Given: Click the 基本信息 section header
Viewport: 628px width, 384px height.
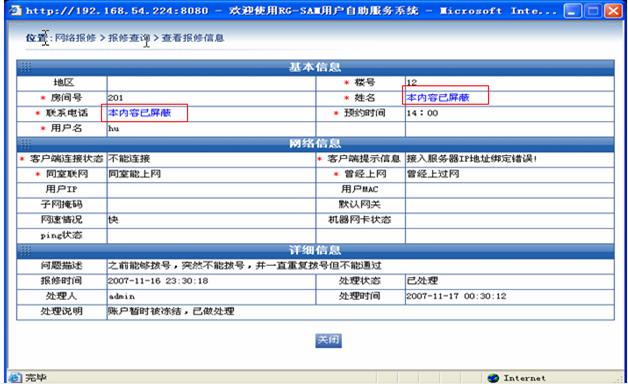Looking at the screenshot, I should coord(315,67).
